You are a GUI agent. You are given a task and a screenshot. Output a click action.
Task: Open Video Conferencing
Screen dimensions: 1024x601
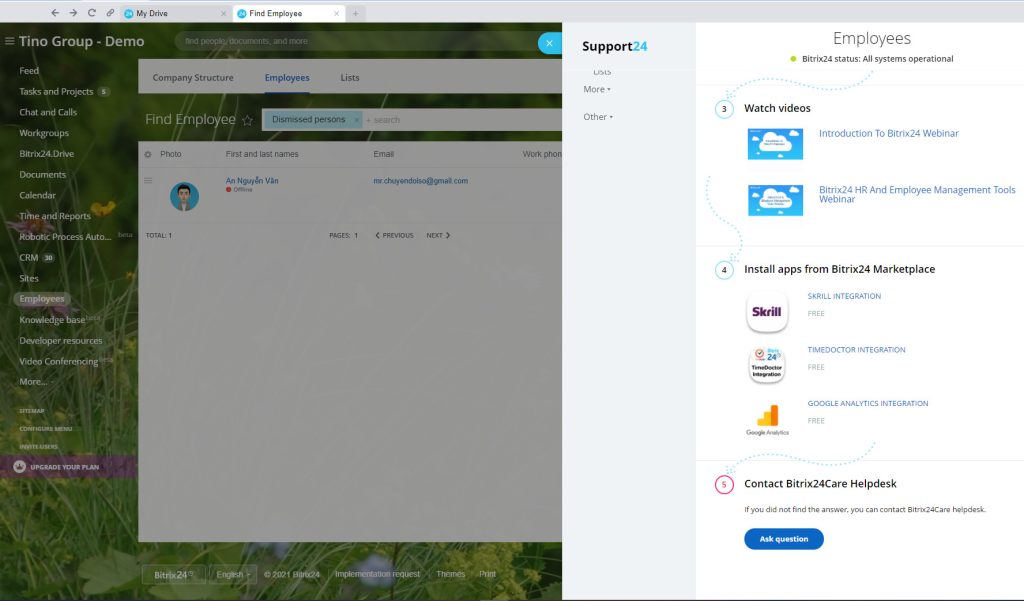tap(59, 361)
